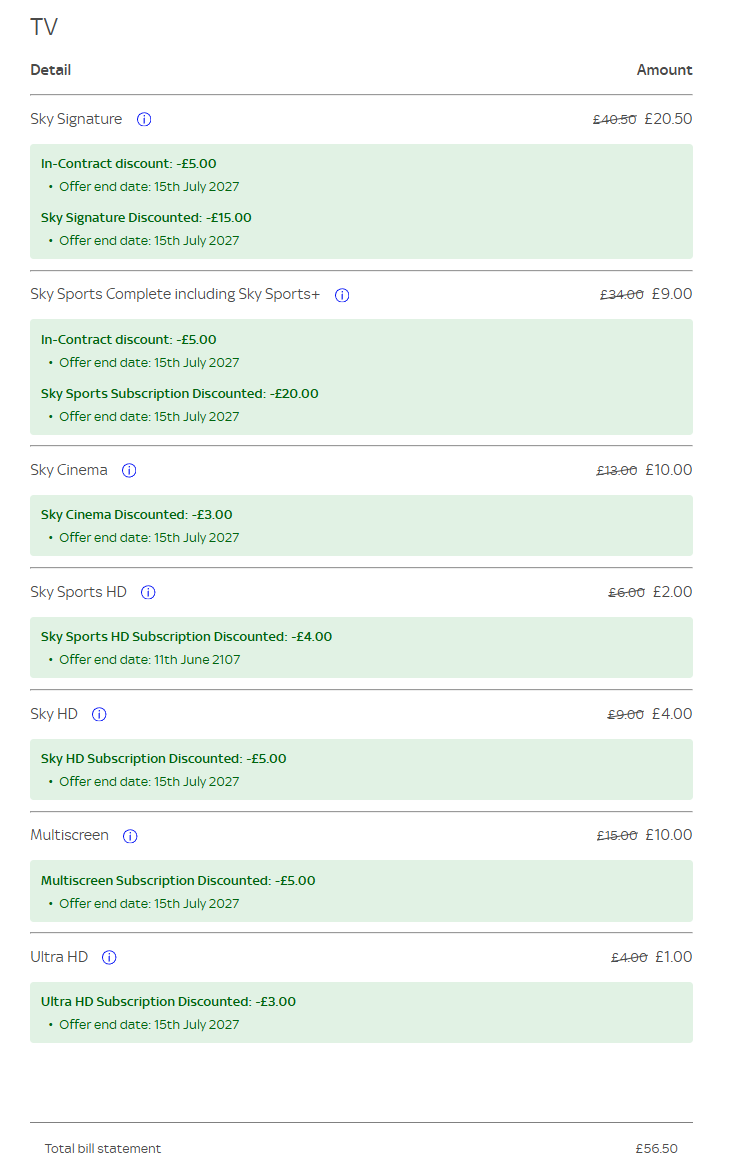
Task: Select Sky Sports HD Subscription Discounted line
Action: (x=186, y=637)
